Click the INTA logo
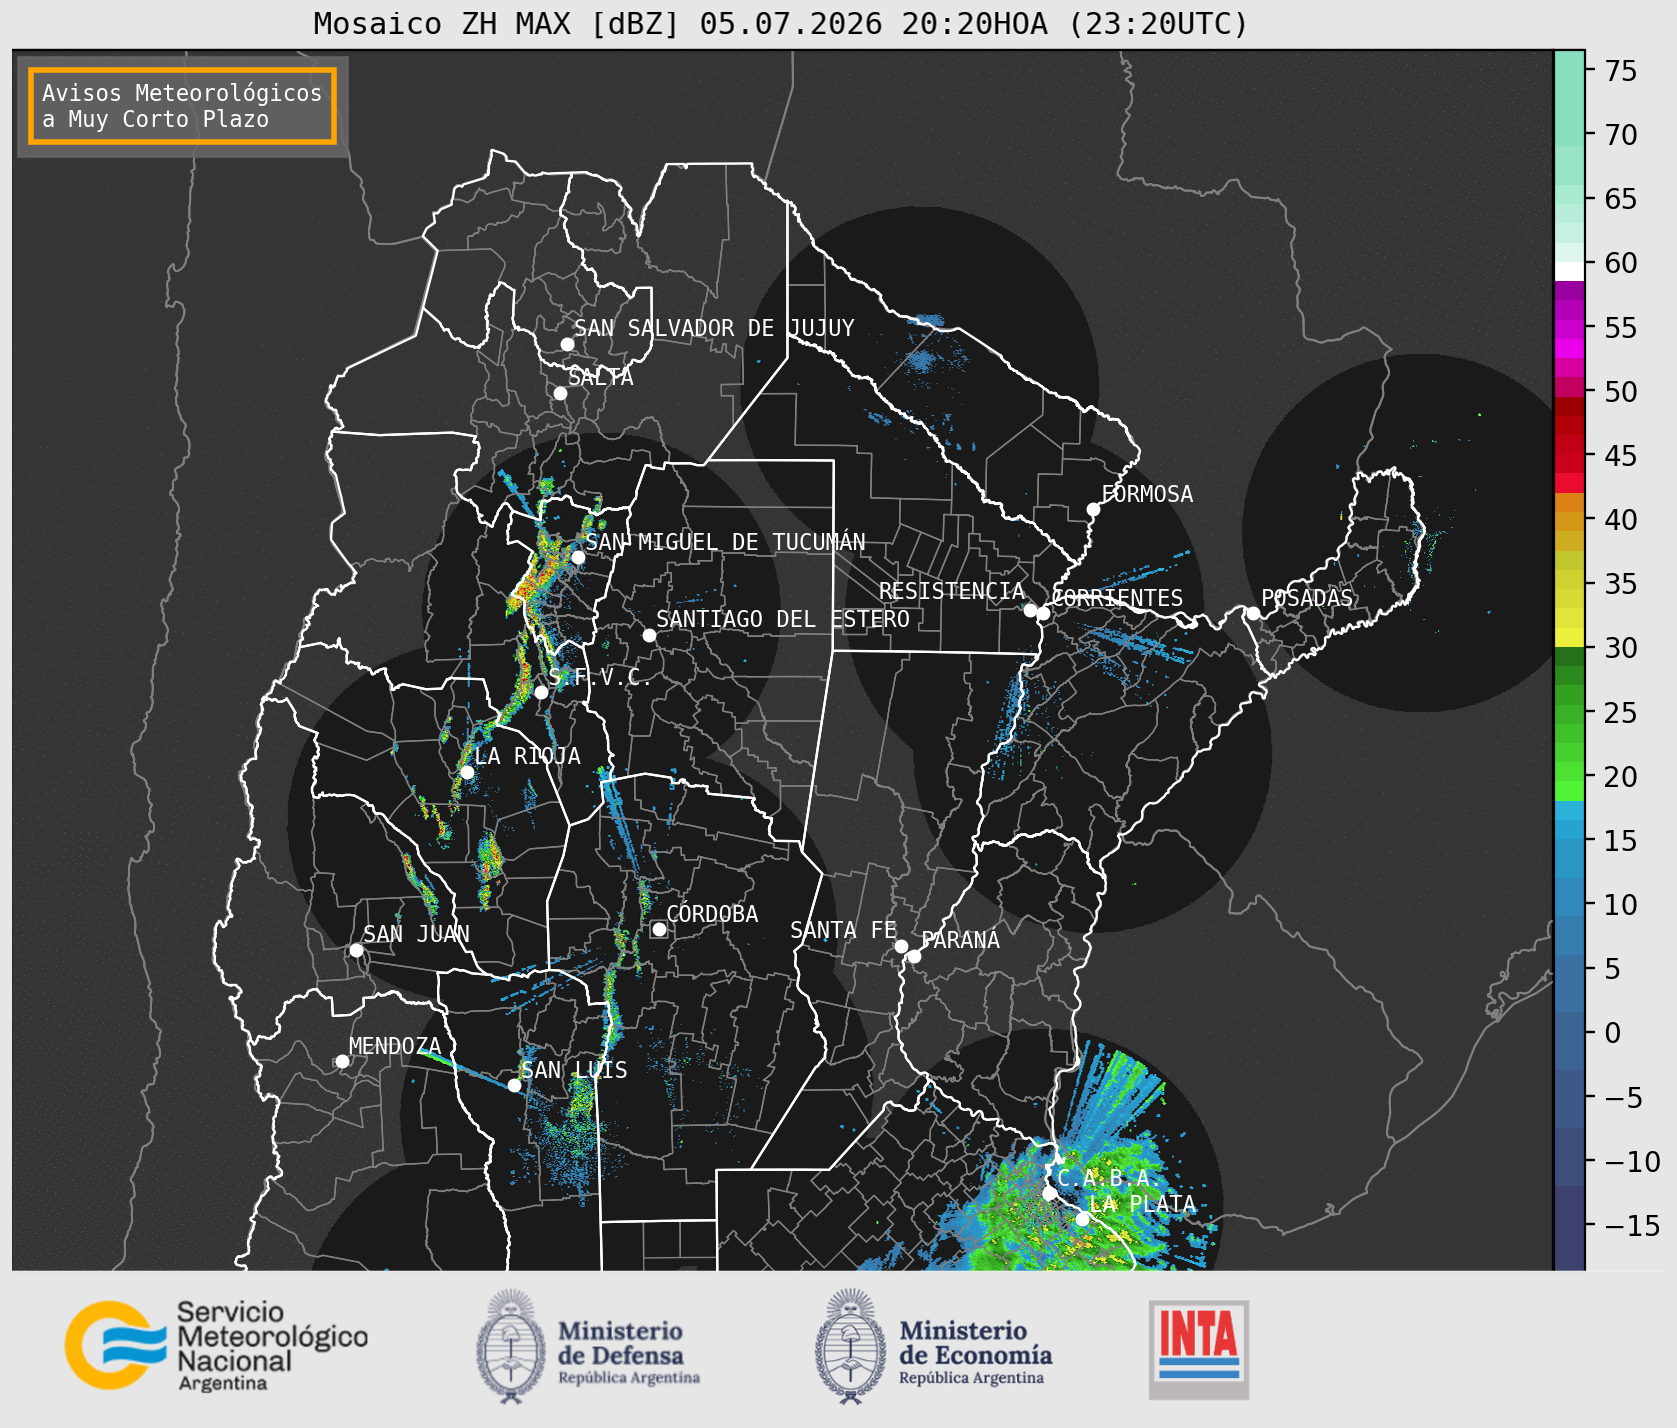This screenshot has width=1677, height=1428. pyautogui.click(x=1199, y=1349)
